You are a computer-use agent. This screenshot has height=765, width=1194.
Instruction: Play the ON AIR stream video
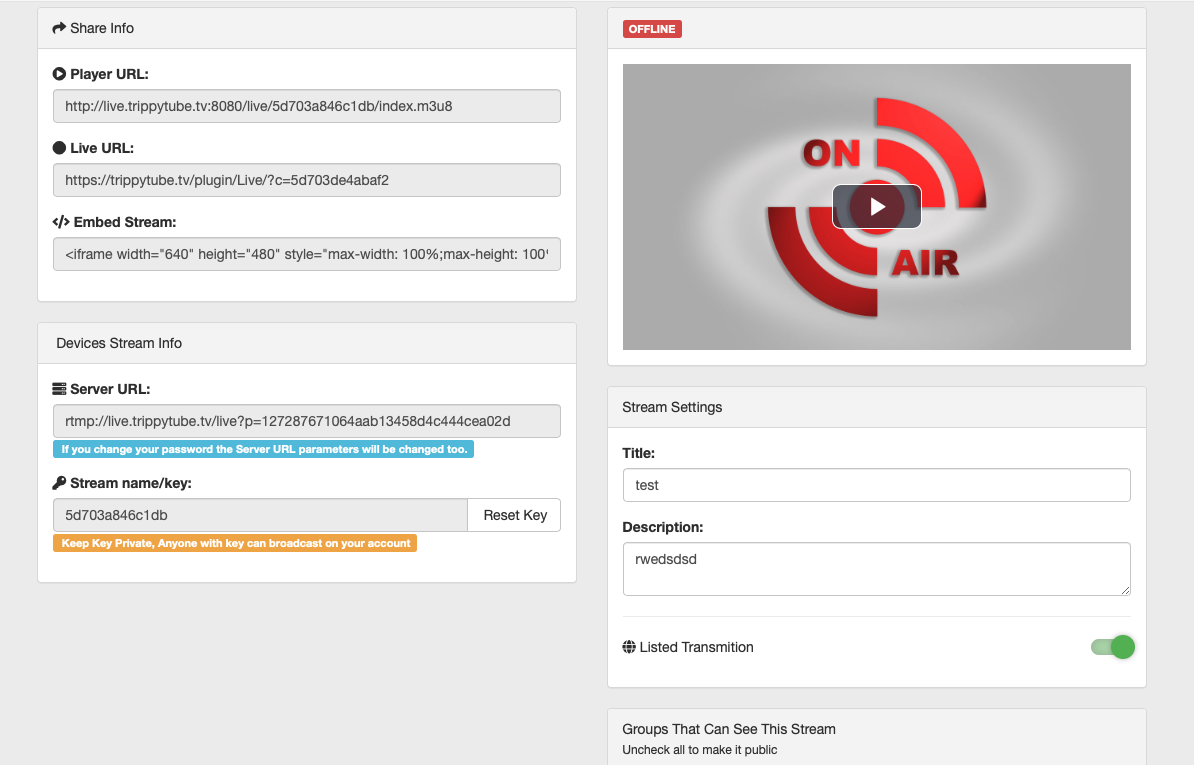point(876,206)
